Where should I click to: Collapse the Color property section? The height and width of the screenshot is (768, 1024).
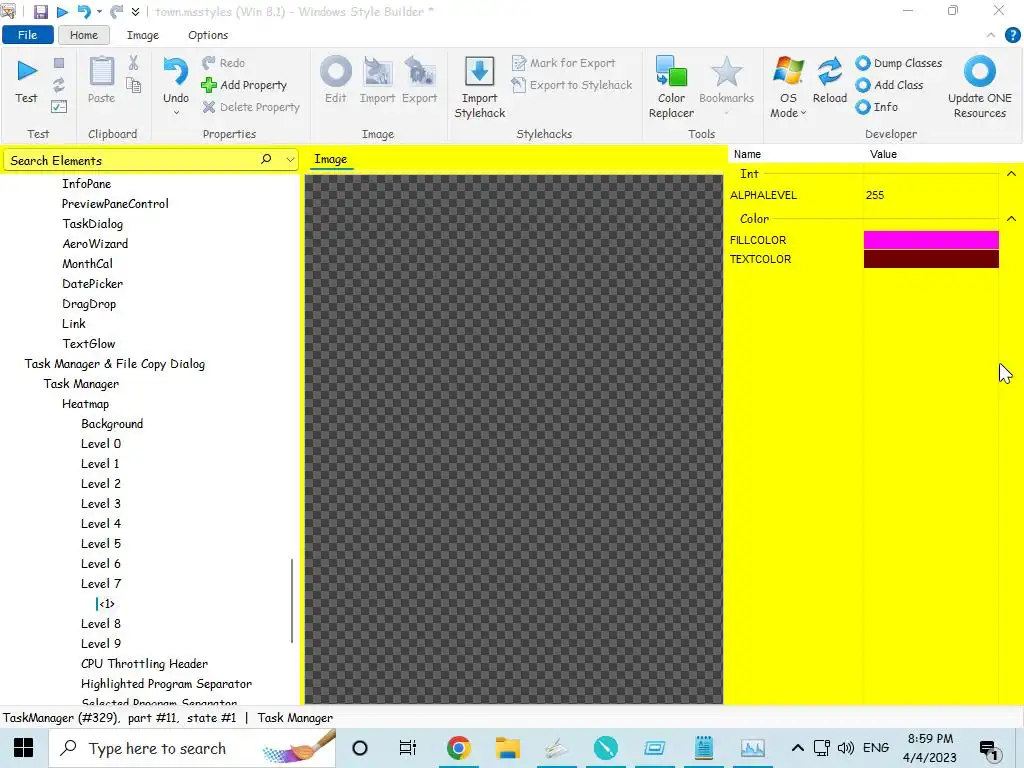1011,219
